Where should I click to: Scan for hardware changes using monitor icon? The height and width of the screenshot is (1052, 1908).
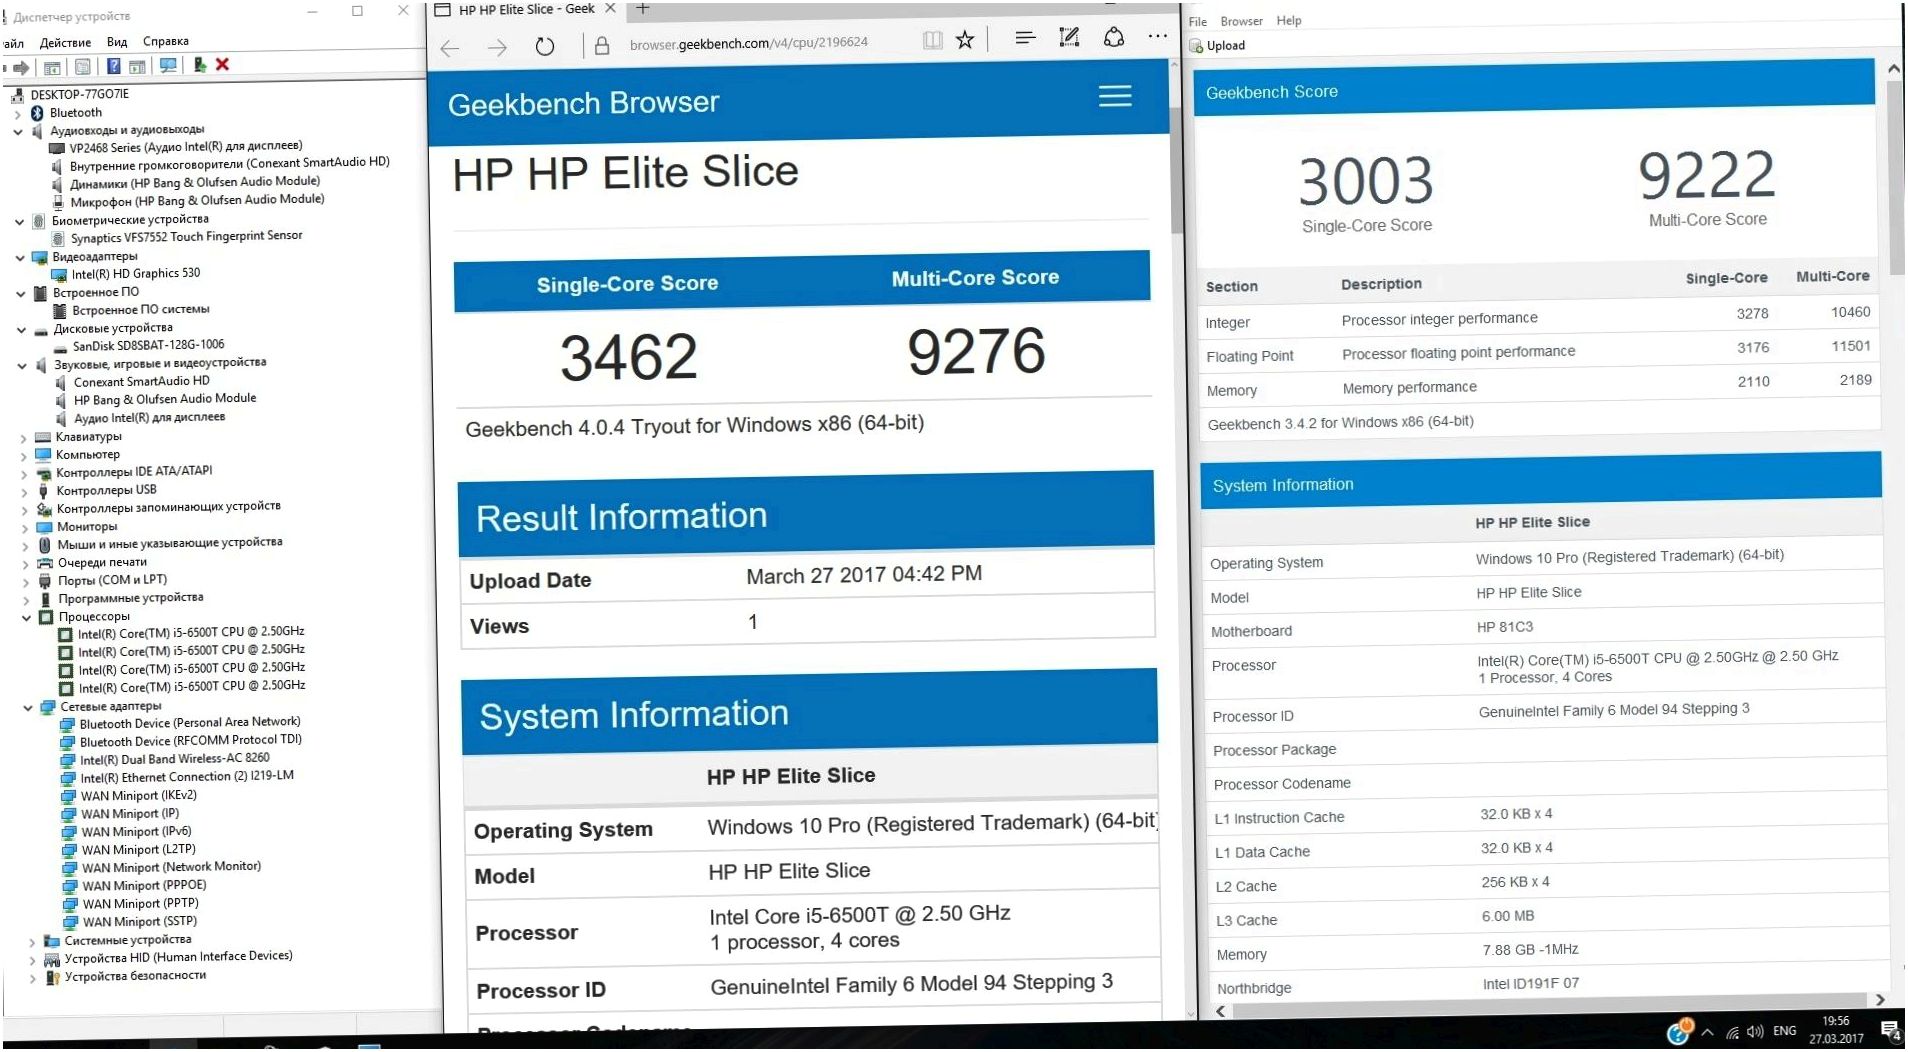tap(168, 66)
